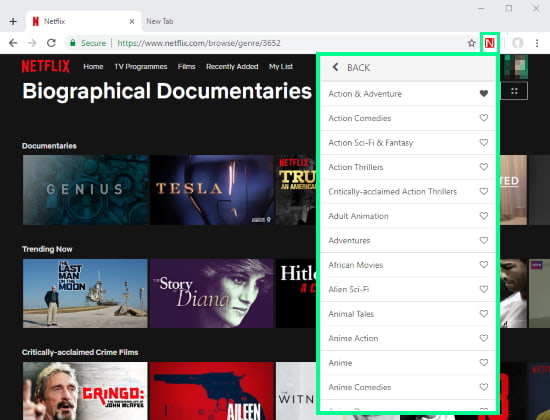Viewport: 550px width, 420px height.
Task: Toggle heart for Critically-acclaimed Action Thrillers
Action: [x=484, y=191]
